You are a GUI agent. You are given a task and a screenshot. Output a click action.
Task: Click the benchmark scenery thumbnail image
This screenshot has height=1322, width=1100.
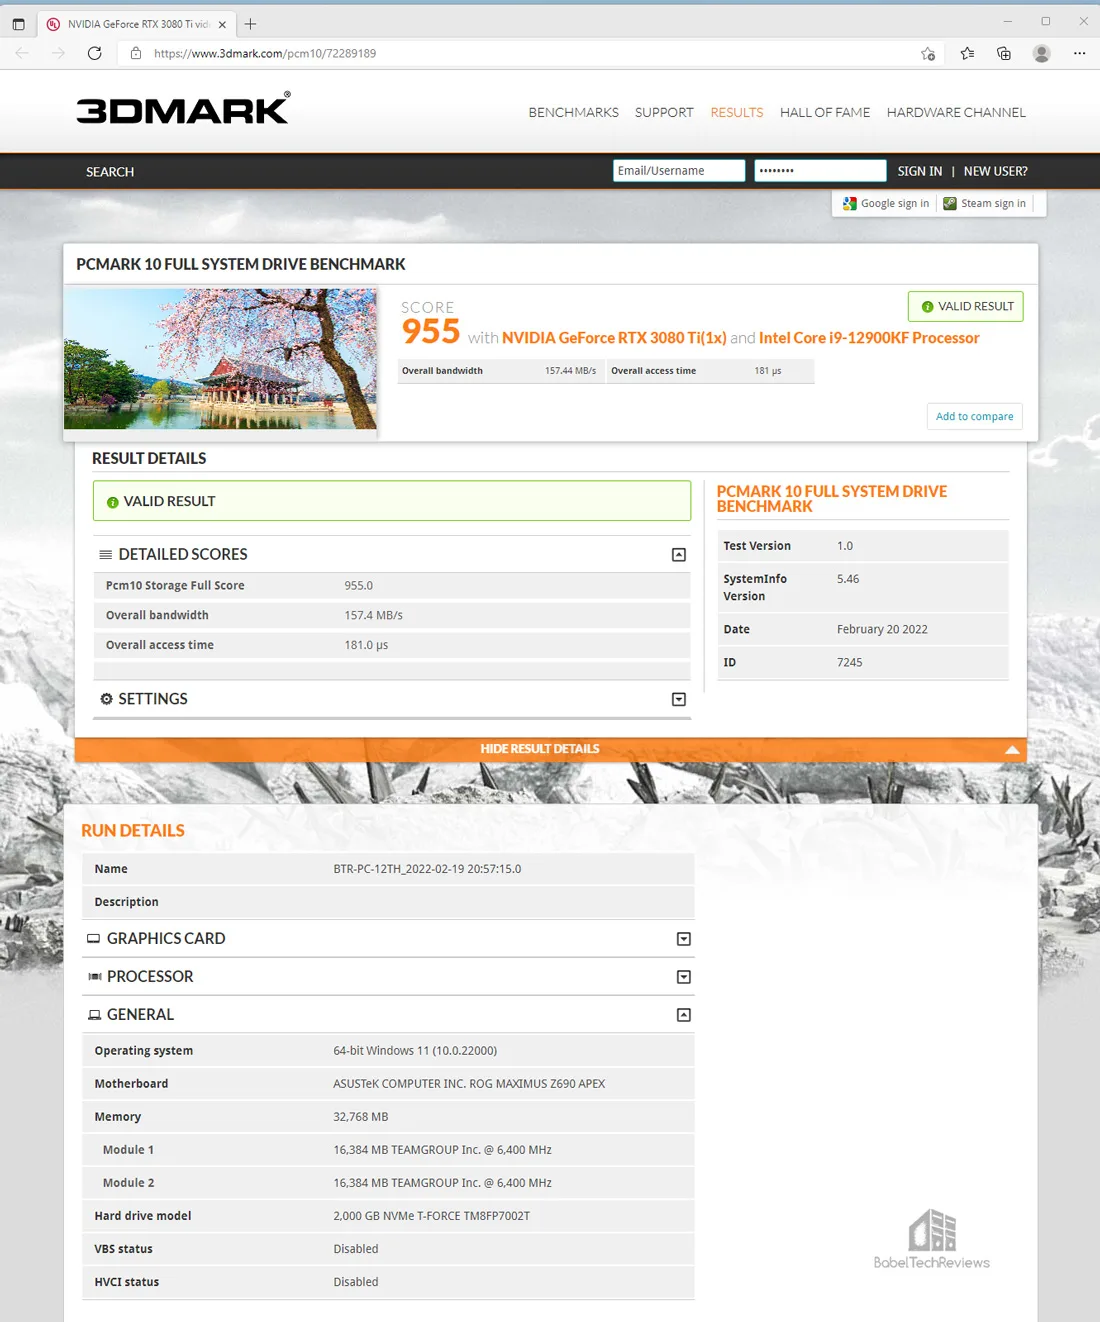point(220,359)
